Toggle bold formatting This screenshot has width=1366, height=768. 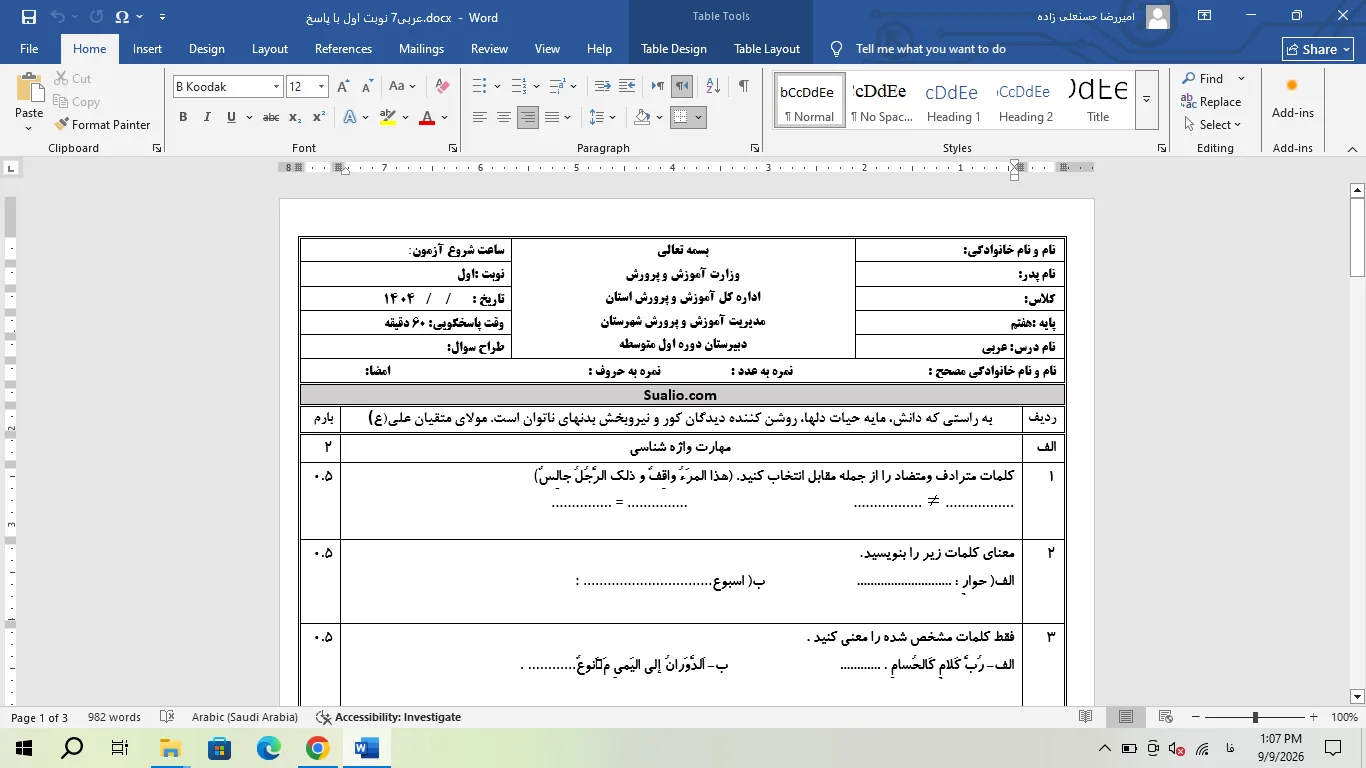[183, 117]
